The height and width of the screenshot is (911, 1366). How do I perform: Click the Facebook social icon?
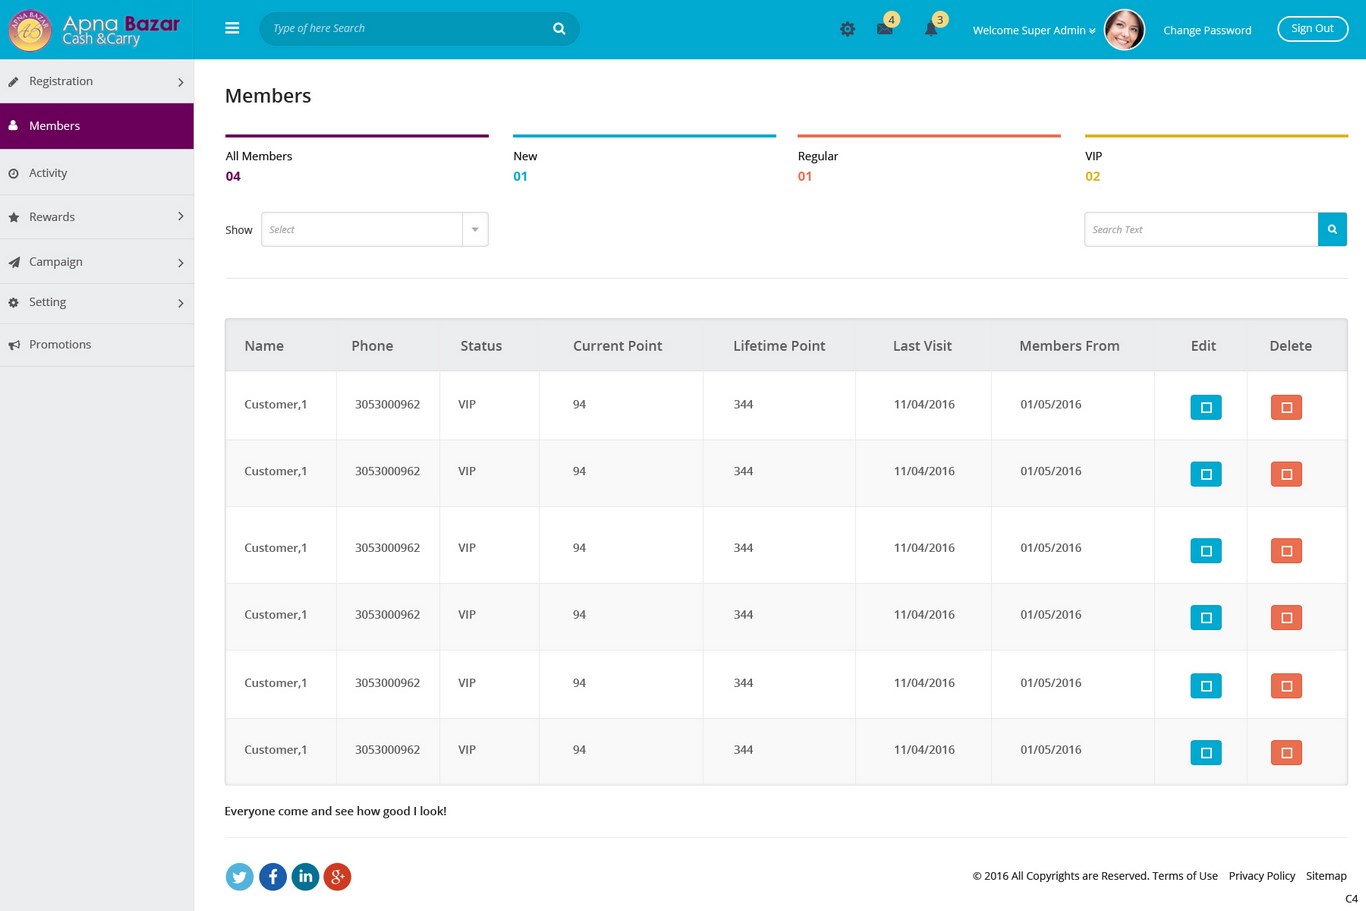[272, 877]
